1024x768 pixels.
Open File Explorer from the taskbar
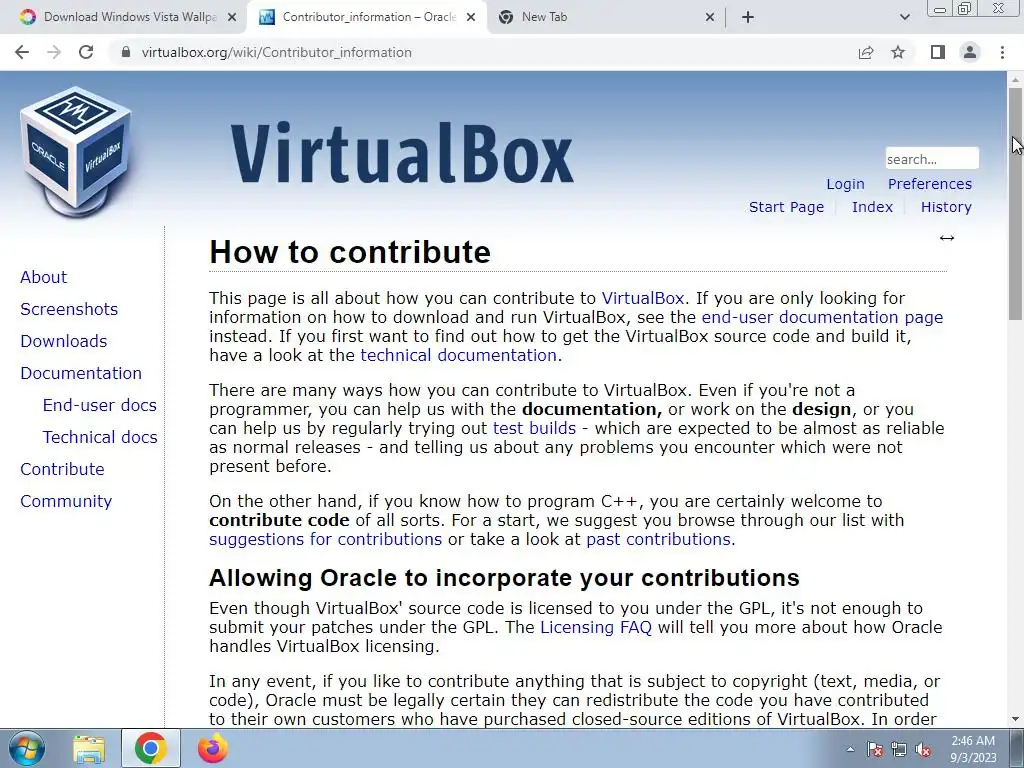pos(89,748)
